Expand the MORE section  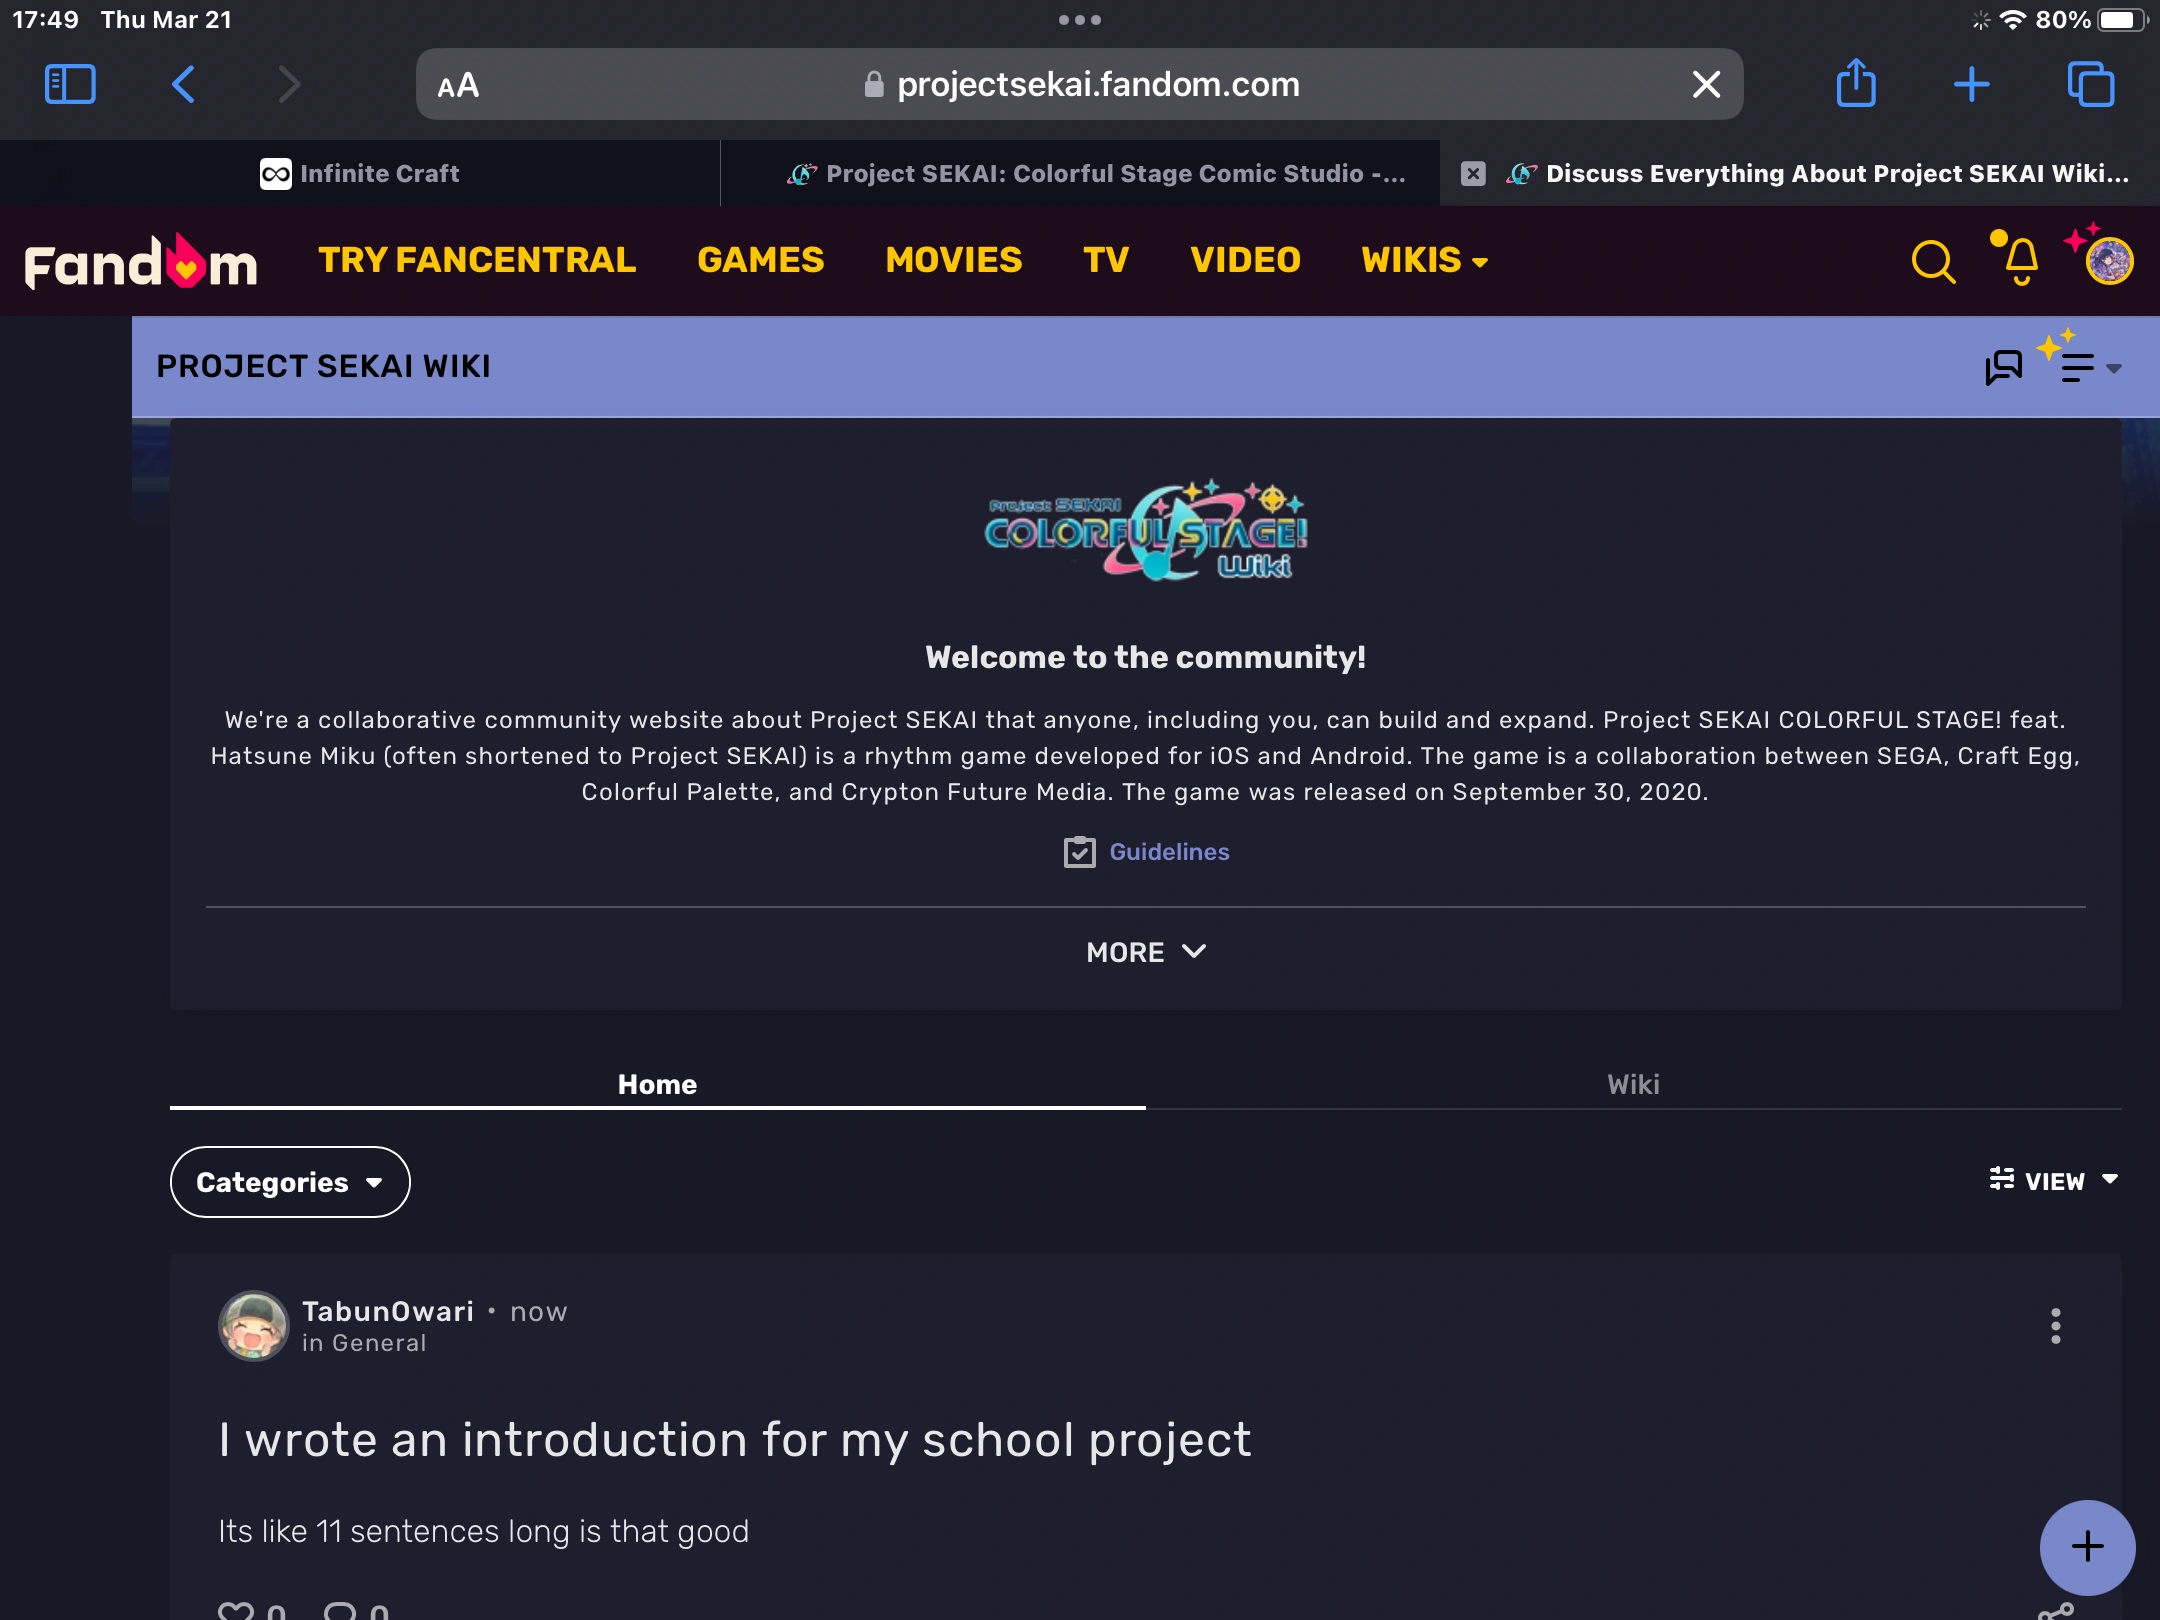point(1145,952)
